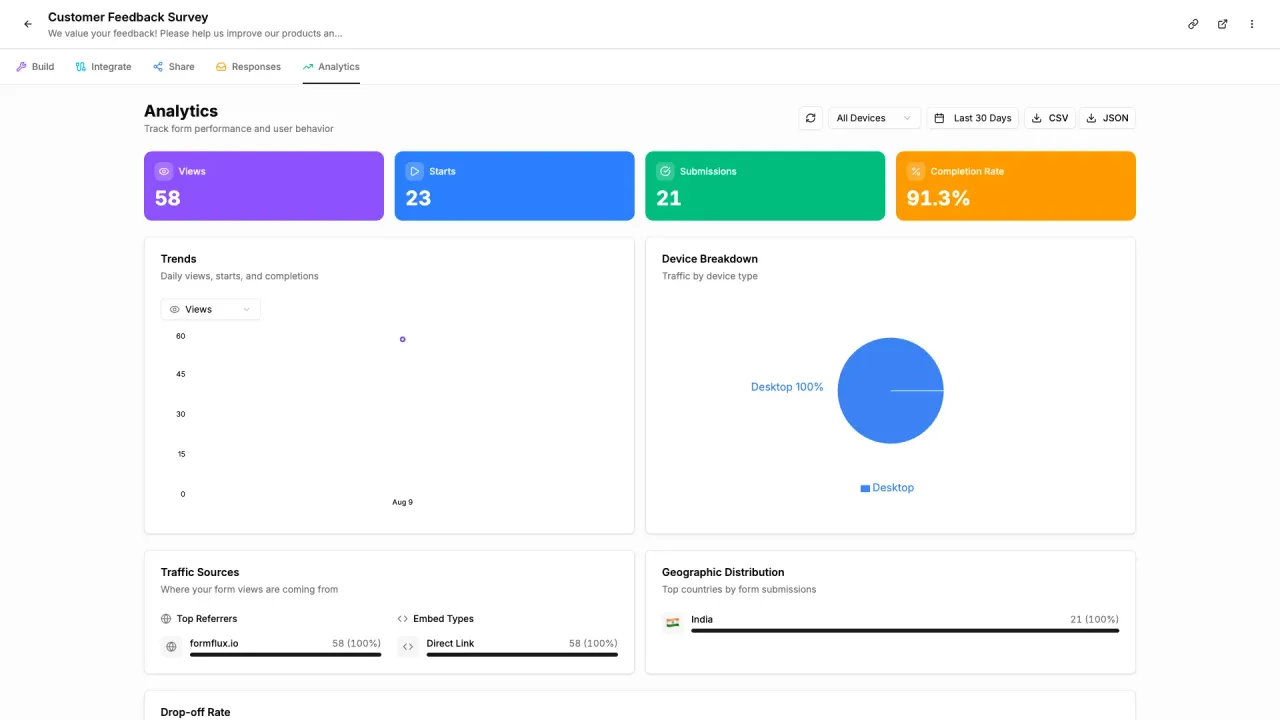
Task: Refresh analytics data with reload icon
Action: pos(811,118)
